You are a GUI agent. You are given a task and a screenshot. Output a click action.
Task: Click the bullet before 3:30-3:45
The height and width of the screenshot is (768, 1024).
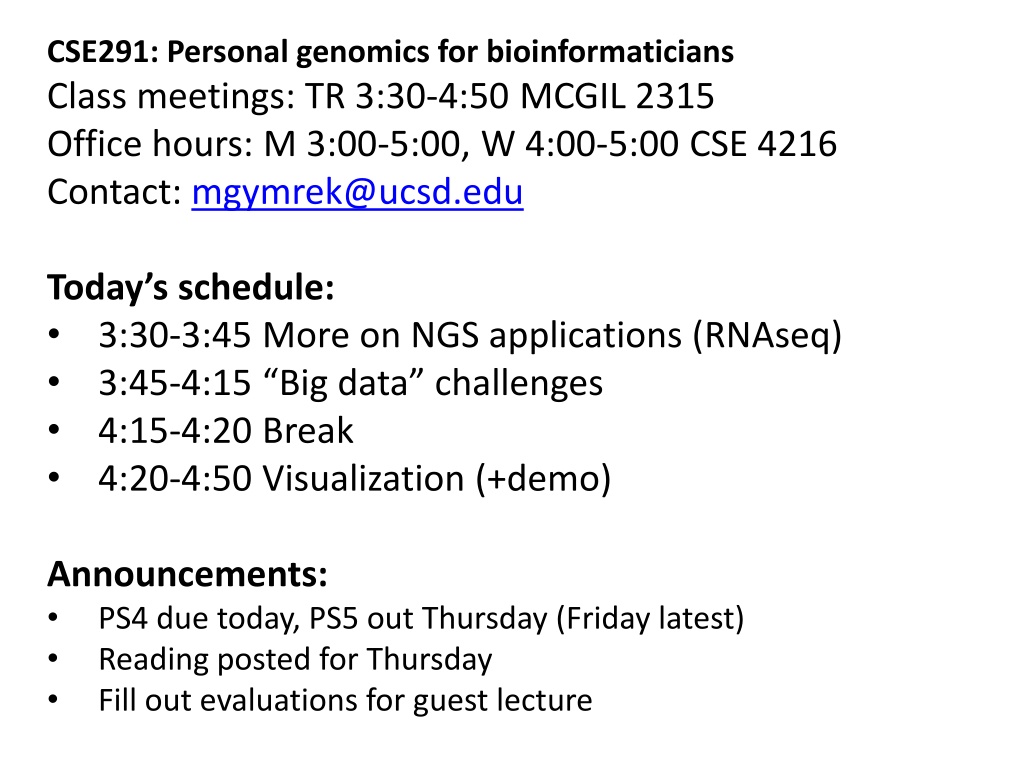[54, 334]
